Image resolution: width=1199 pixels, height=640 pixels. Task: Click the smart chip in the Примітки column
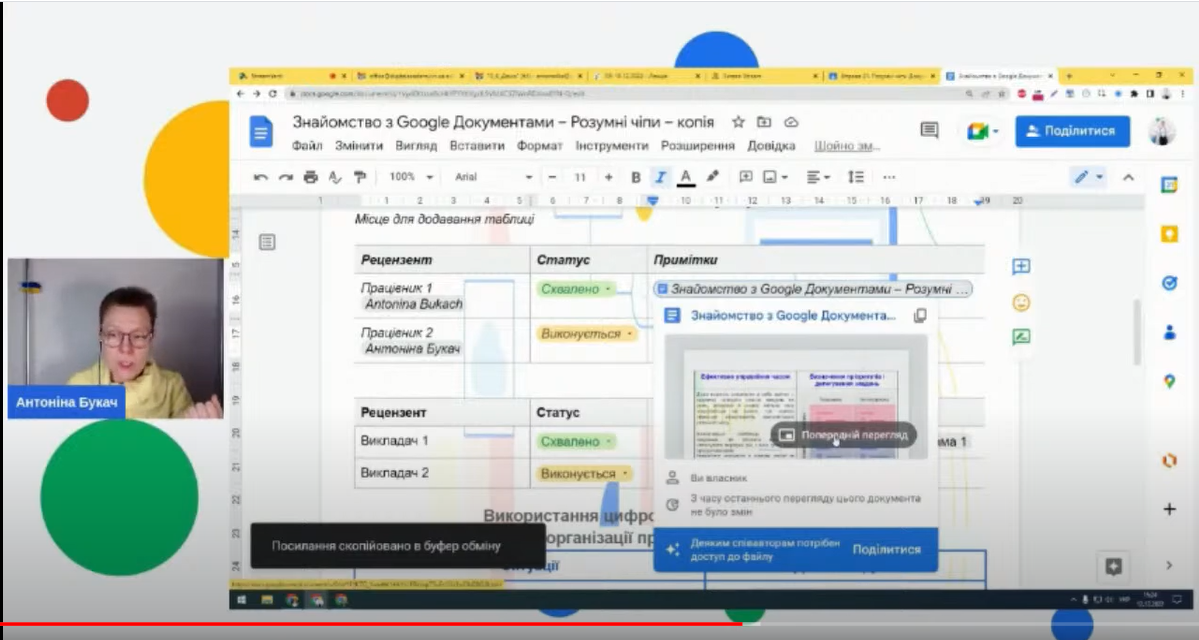pos(813,289)
